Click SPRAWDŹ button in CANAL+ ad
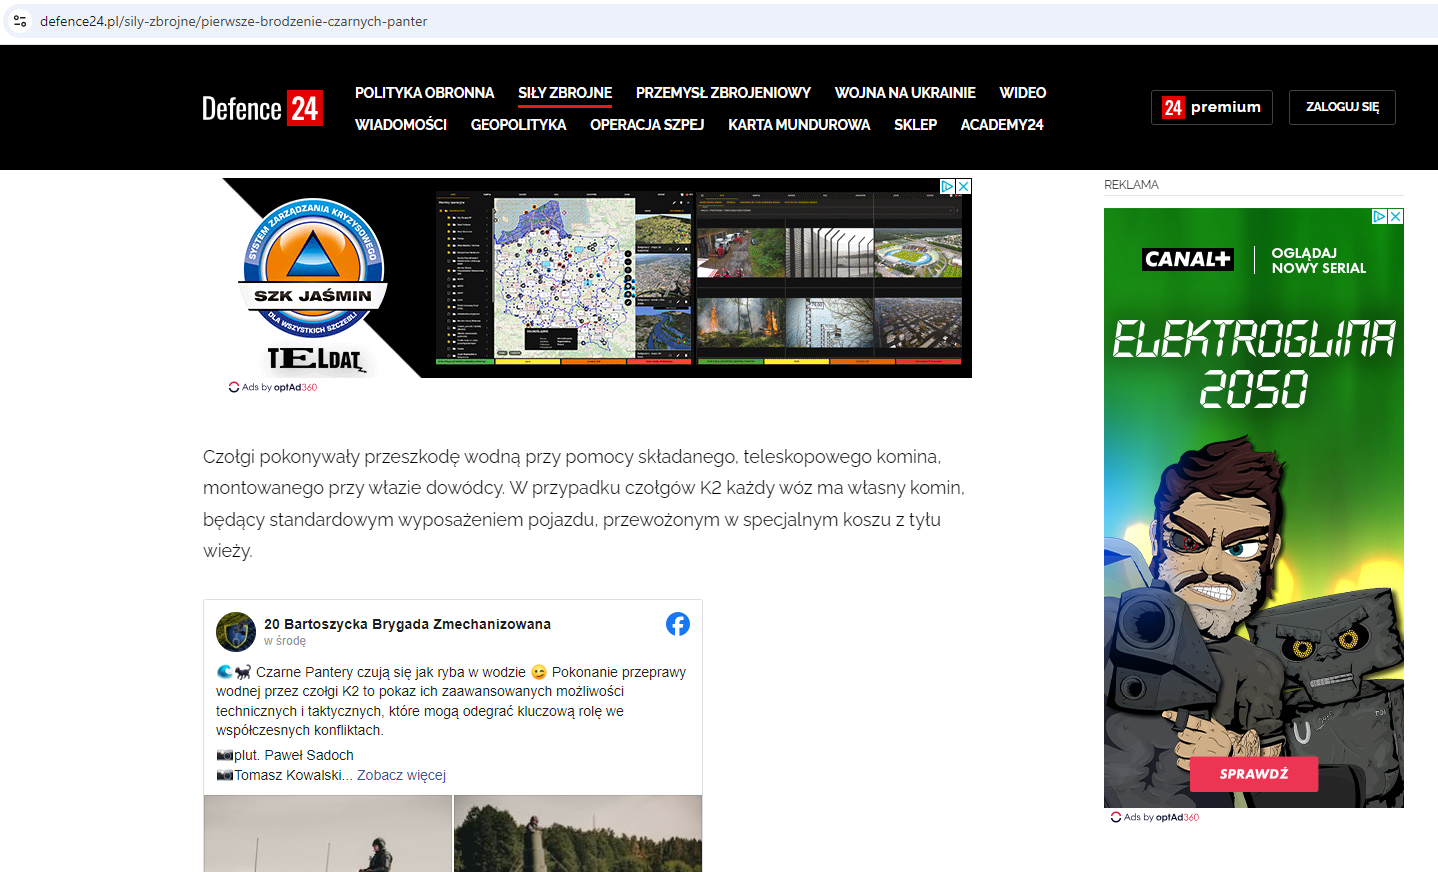Viewport: 1438px width, 872px height. click(1253, 774)
